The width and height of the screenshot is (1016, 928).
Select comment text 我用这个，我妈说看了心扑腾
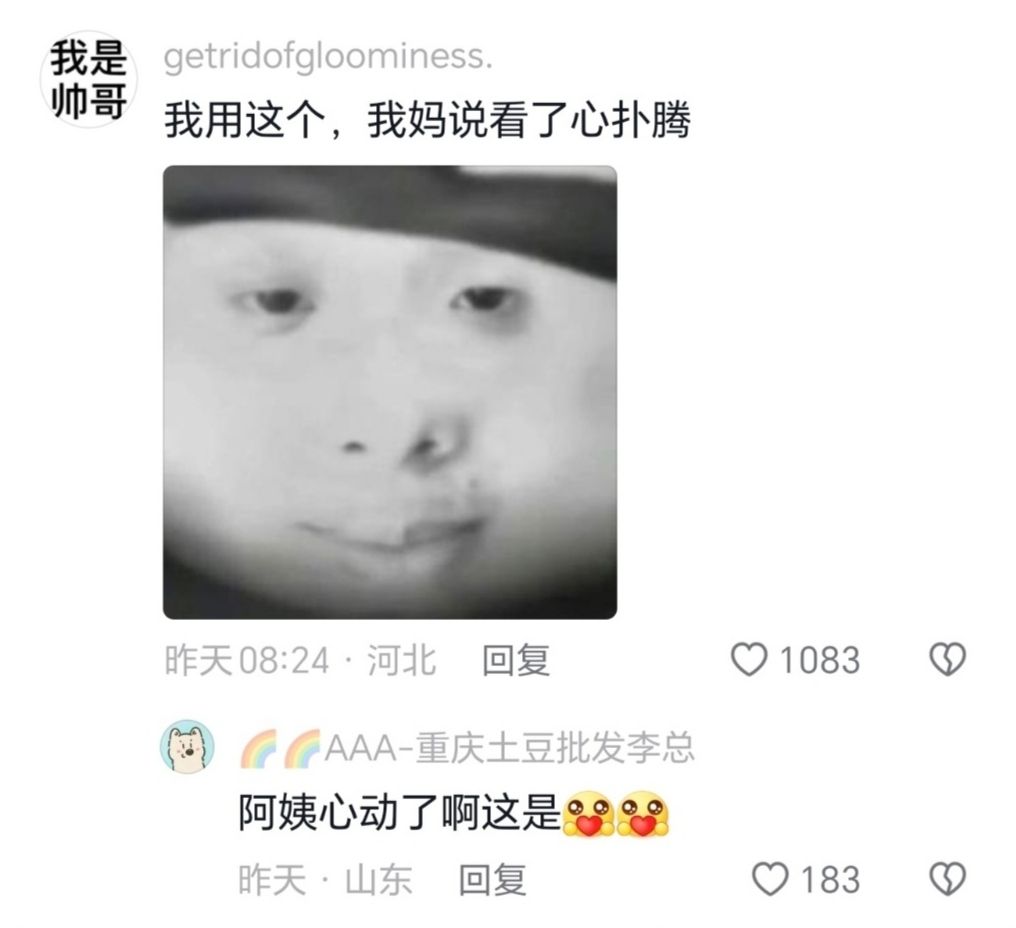[x=428, y=121]
